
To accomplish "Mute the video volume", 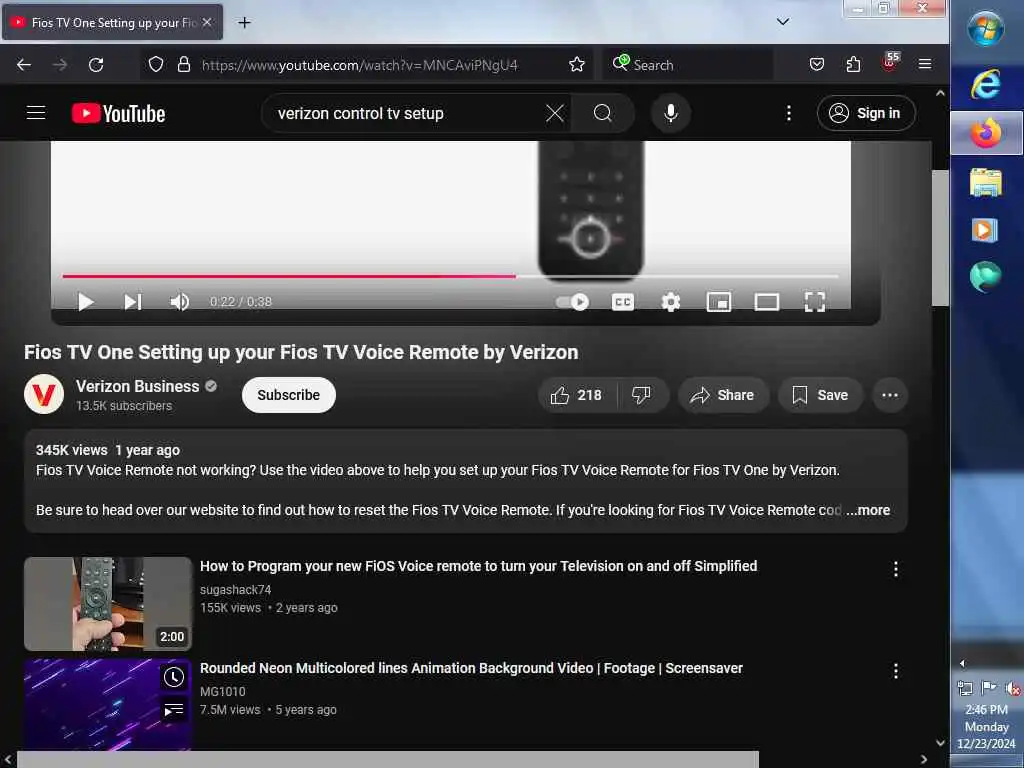I will tap(180, 302).
